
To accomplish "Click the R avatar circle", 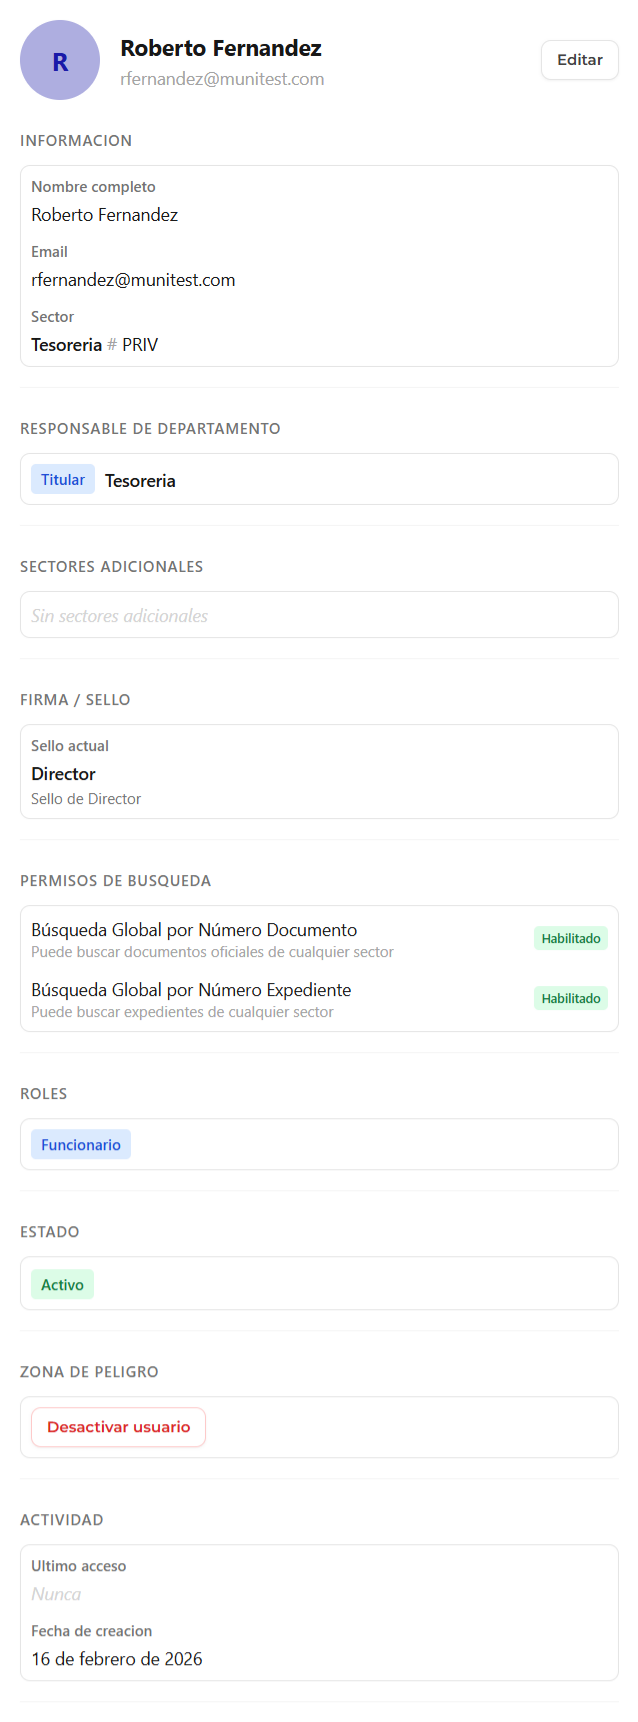I will [60, 60].
